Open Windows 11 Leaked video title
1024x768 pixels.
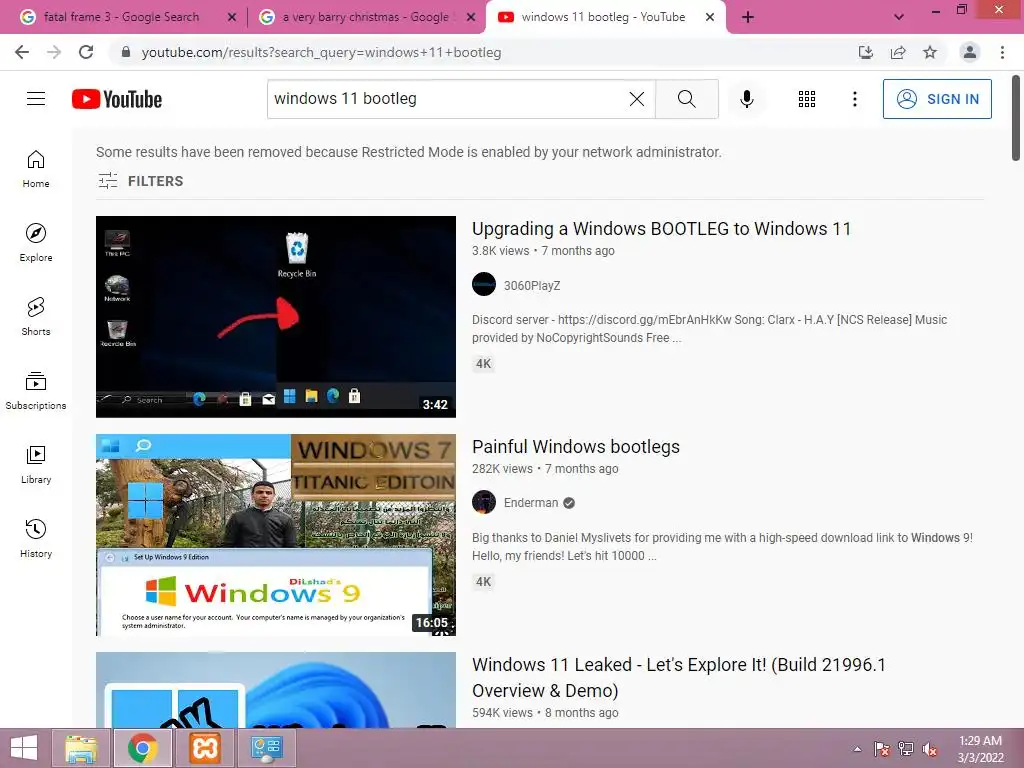click(679, 677)
